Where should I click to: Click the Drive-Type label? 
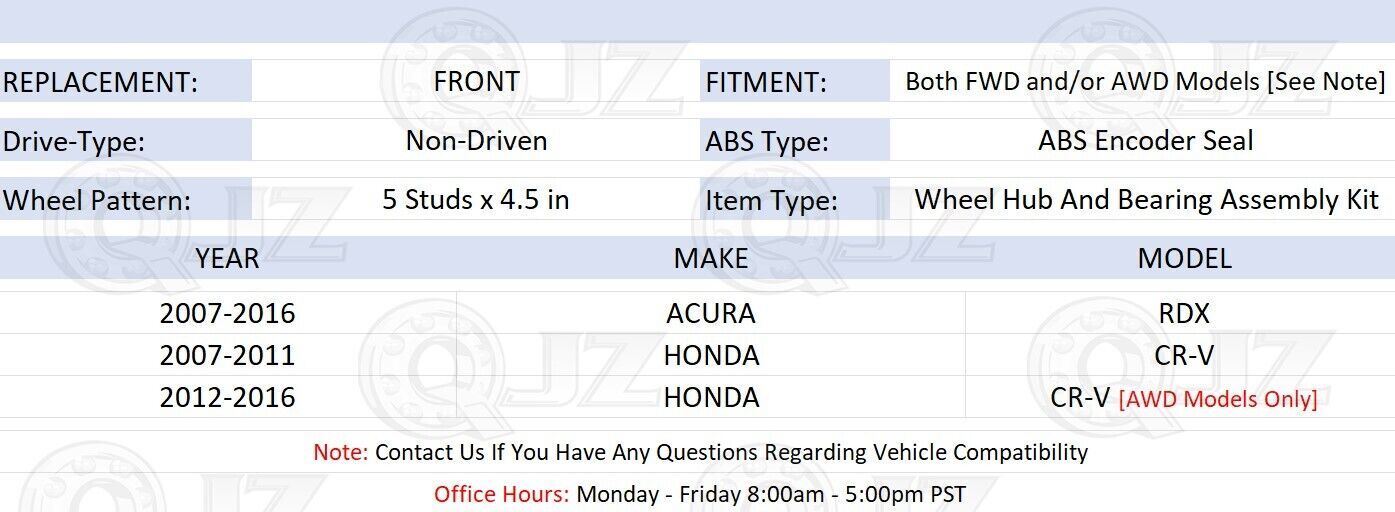pyautogui.click(x=74, y=141)
